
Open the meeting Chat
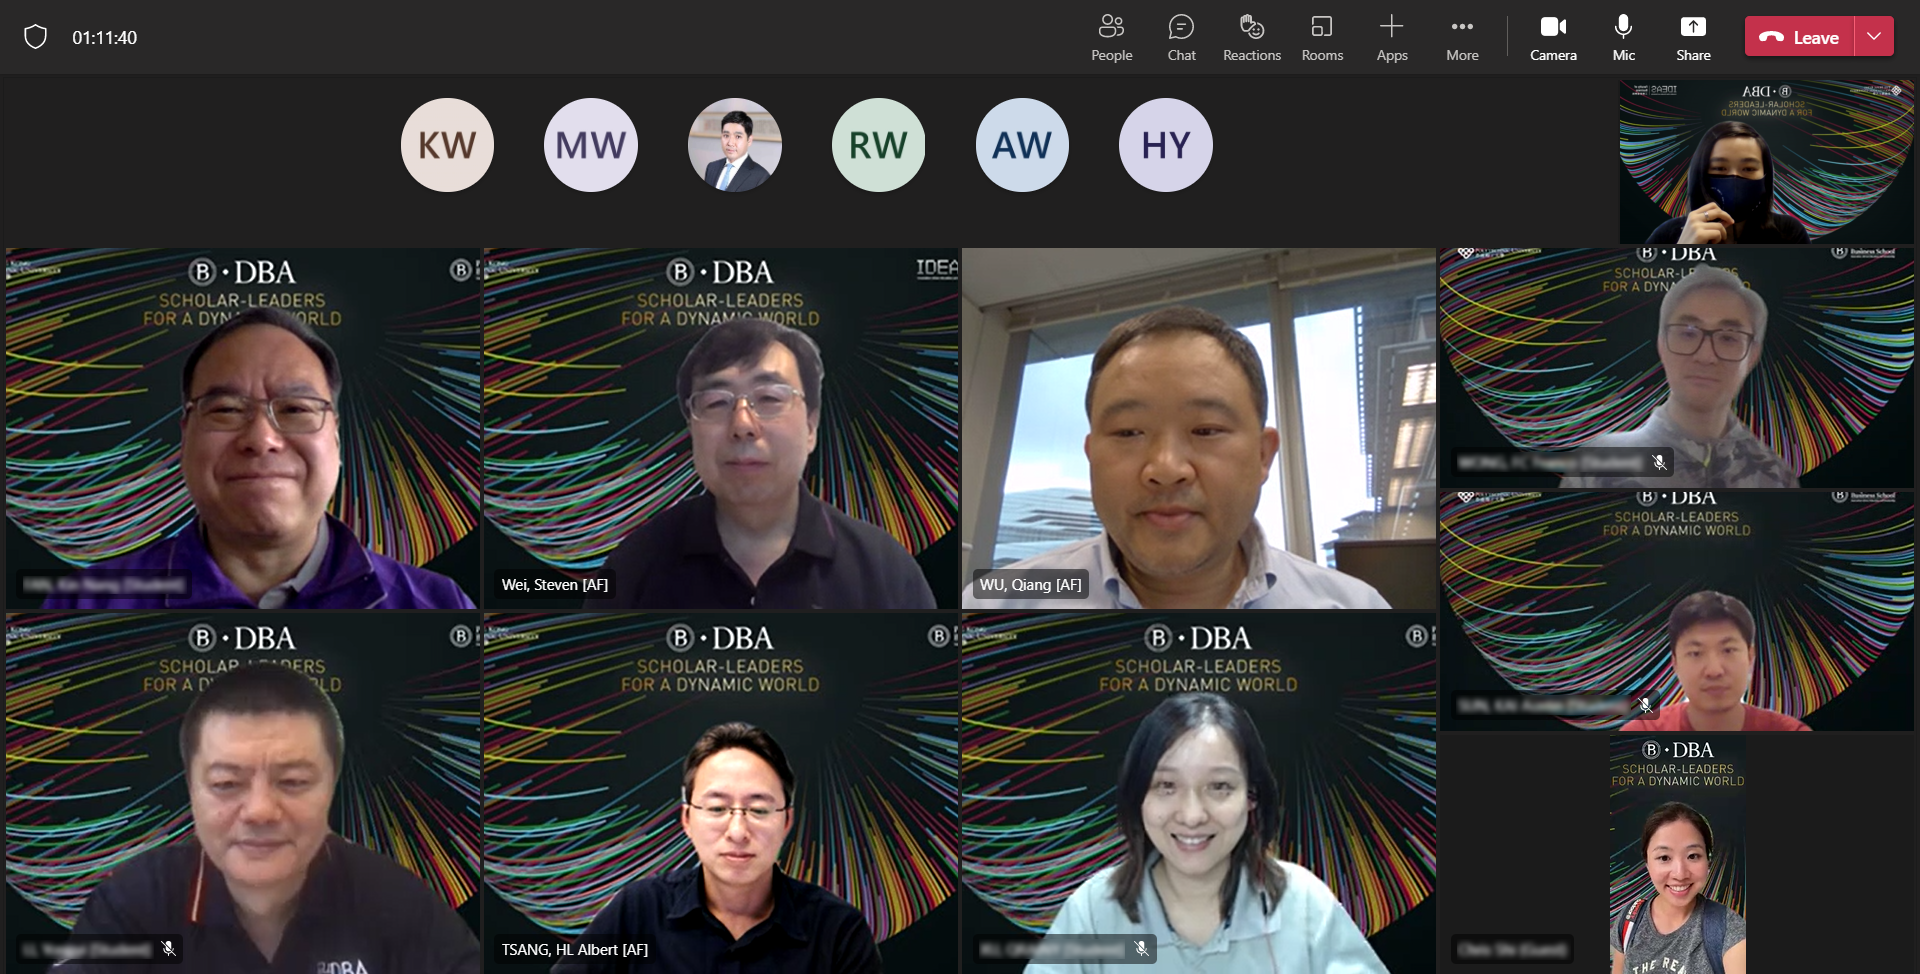[1181, 38]
